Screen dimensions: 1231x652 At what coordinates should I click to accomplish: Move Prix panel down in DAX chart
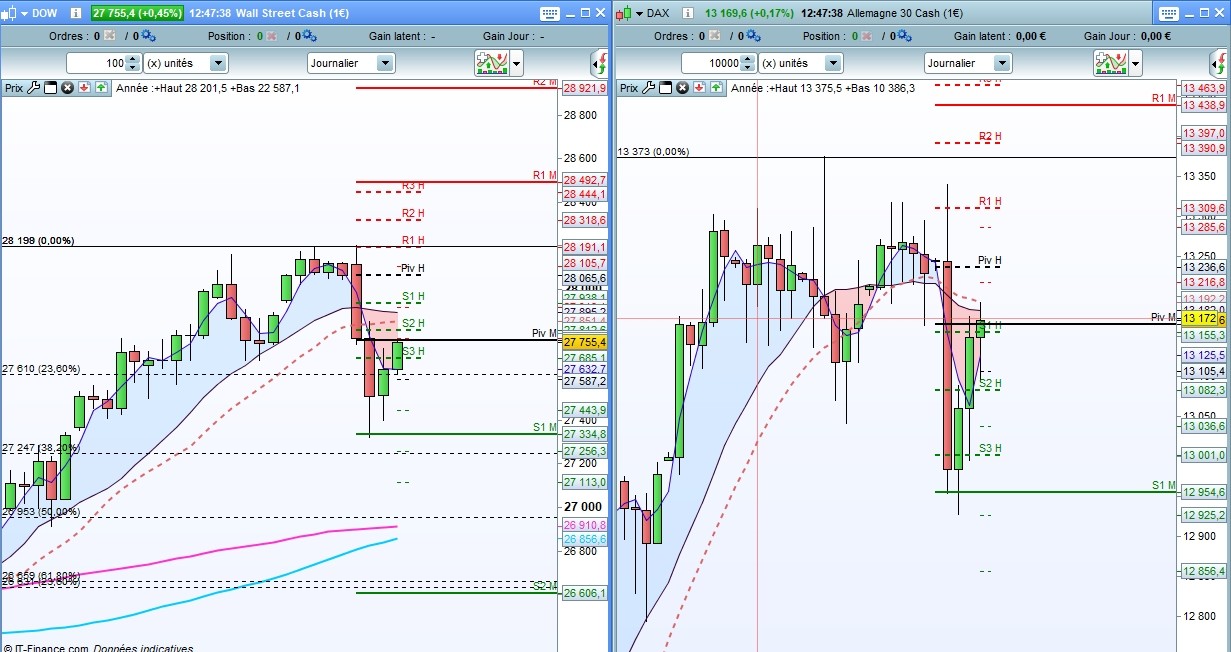coord(699,88)
